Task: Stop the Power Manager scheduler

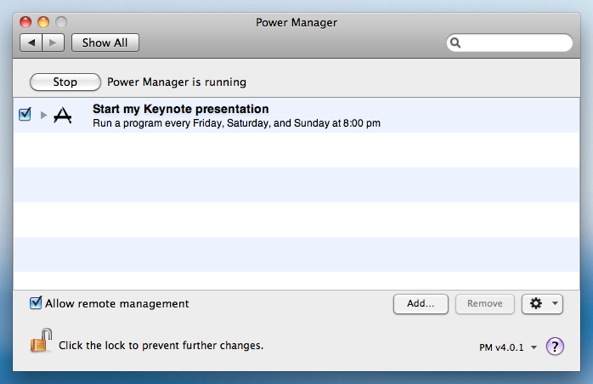Action: coord(65,82)
